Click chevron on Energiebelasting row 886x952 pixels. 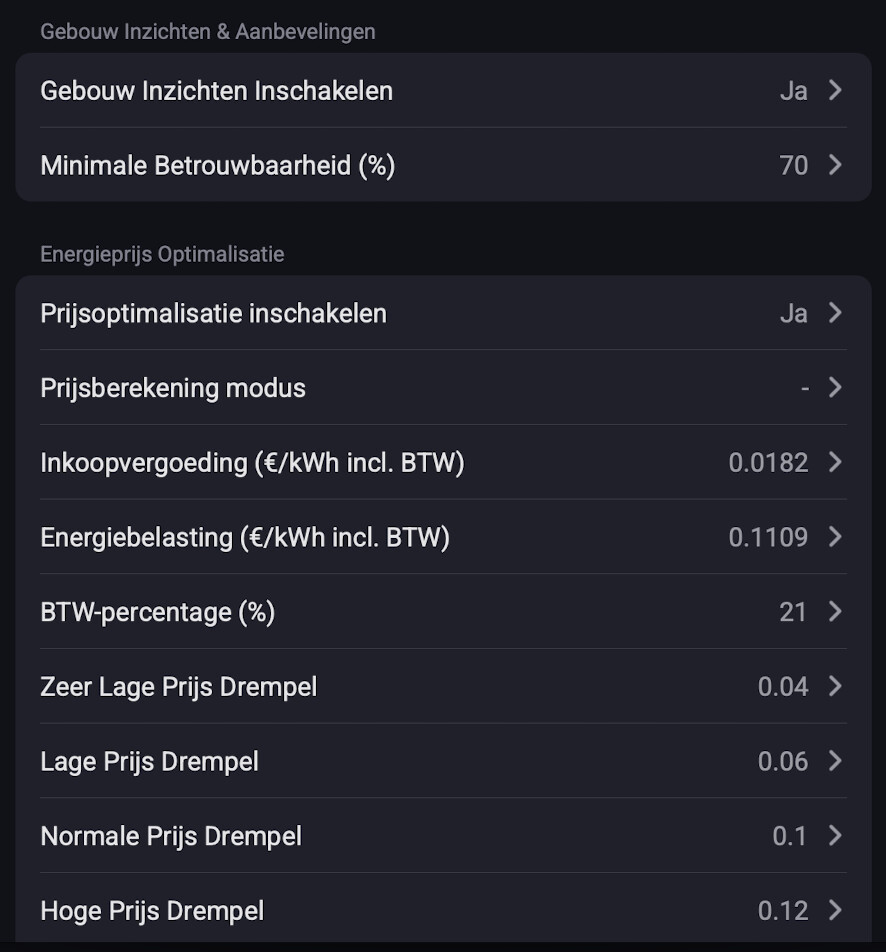pos(836,537)
